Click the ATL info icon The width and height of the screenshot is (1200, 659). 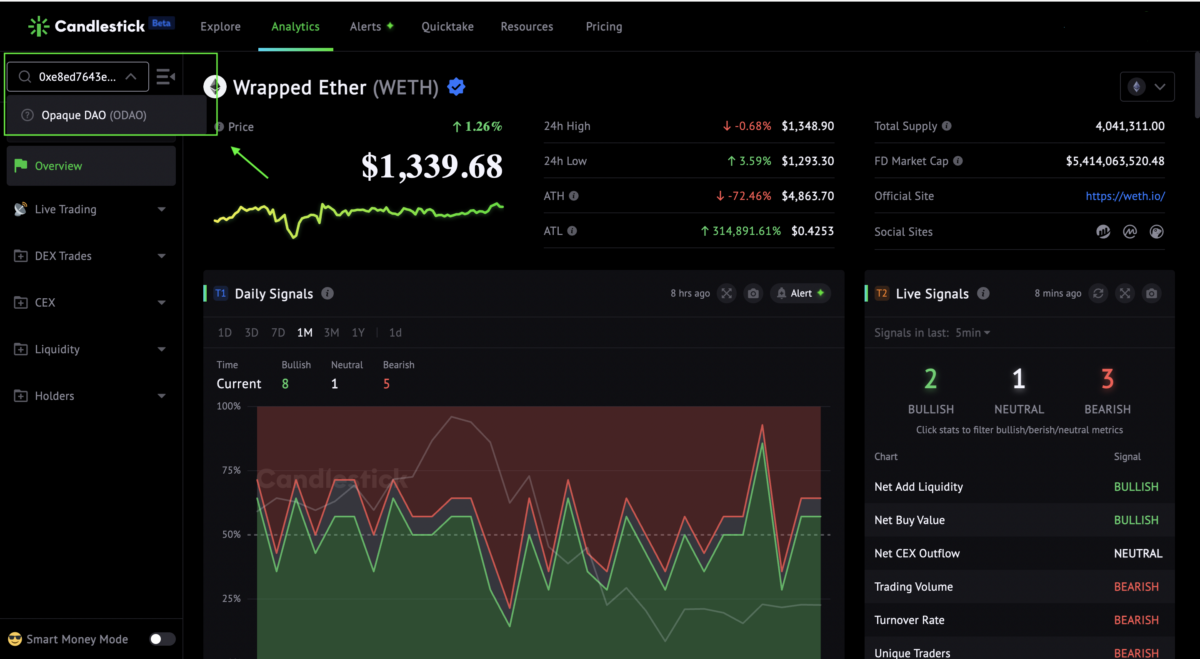[572, 231]
